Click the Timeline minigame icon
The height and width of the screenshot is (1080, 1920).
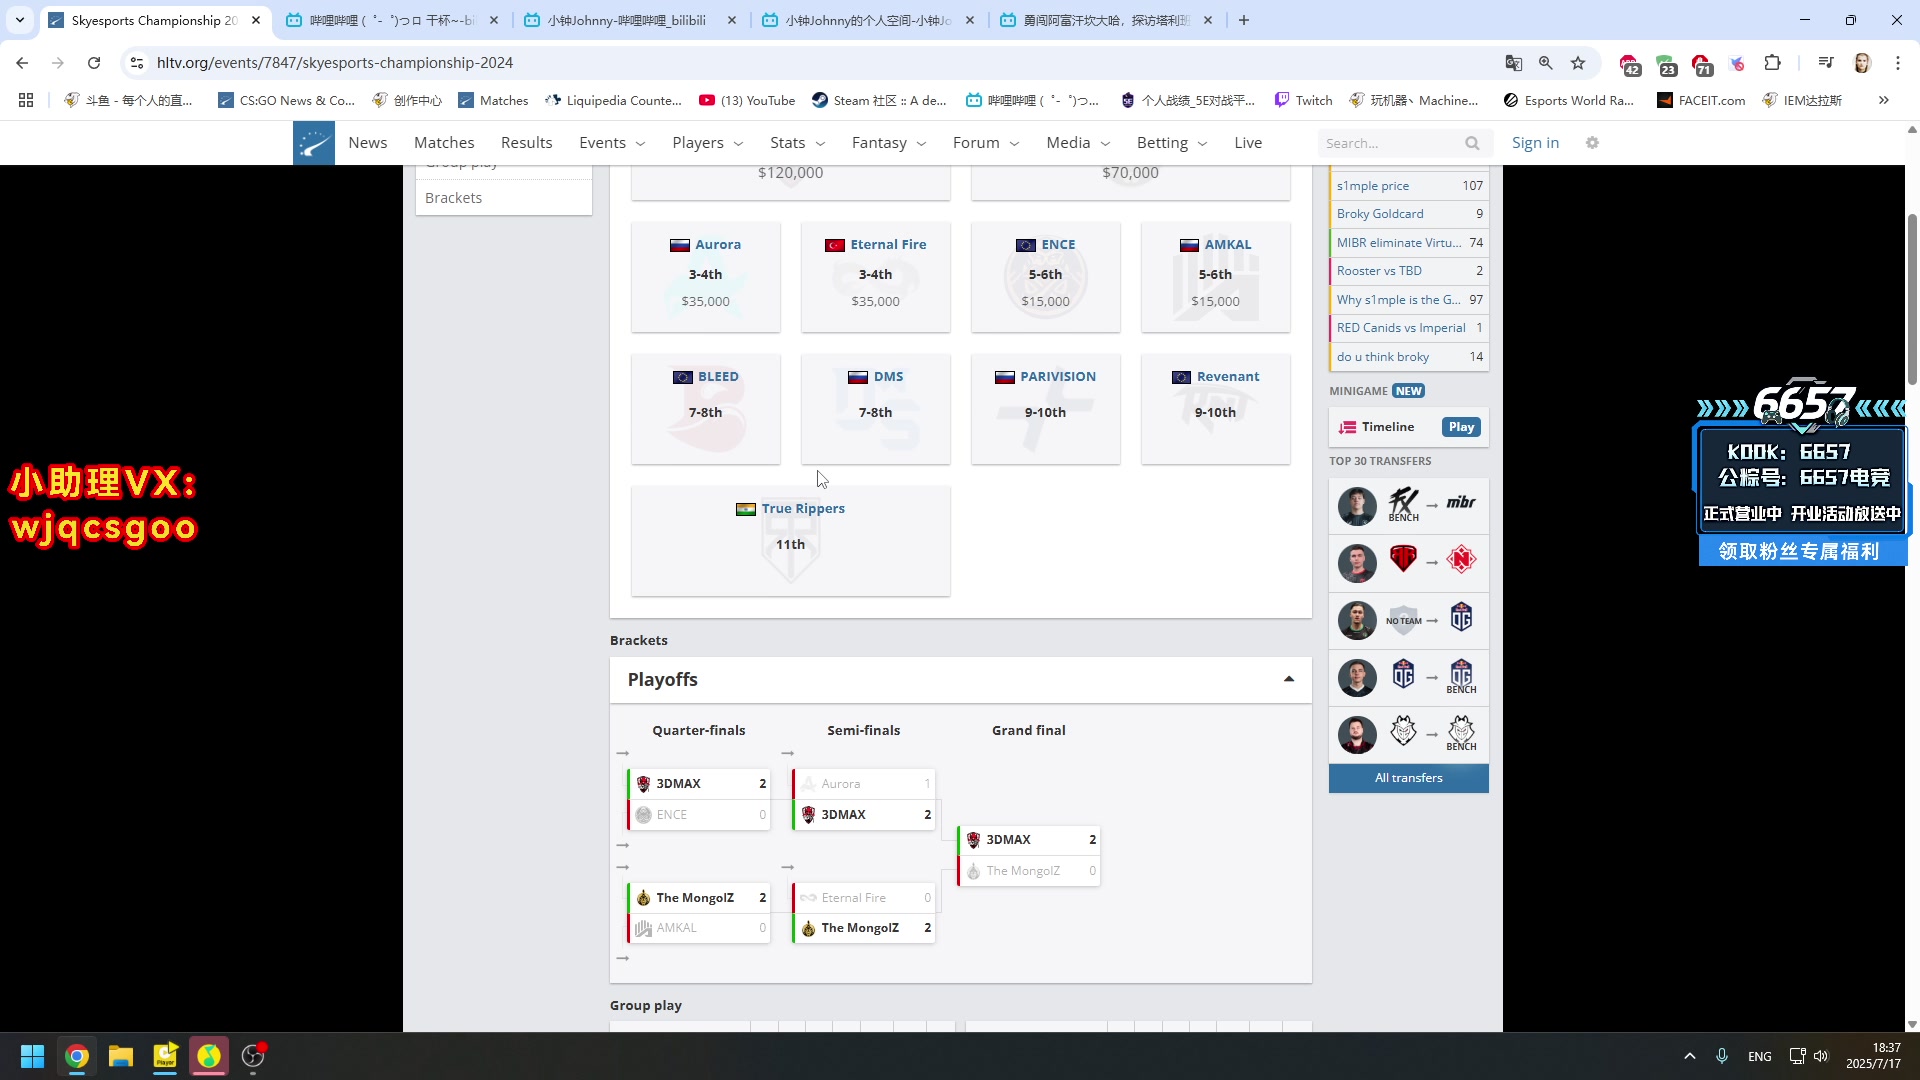point(1347,427)
